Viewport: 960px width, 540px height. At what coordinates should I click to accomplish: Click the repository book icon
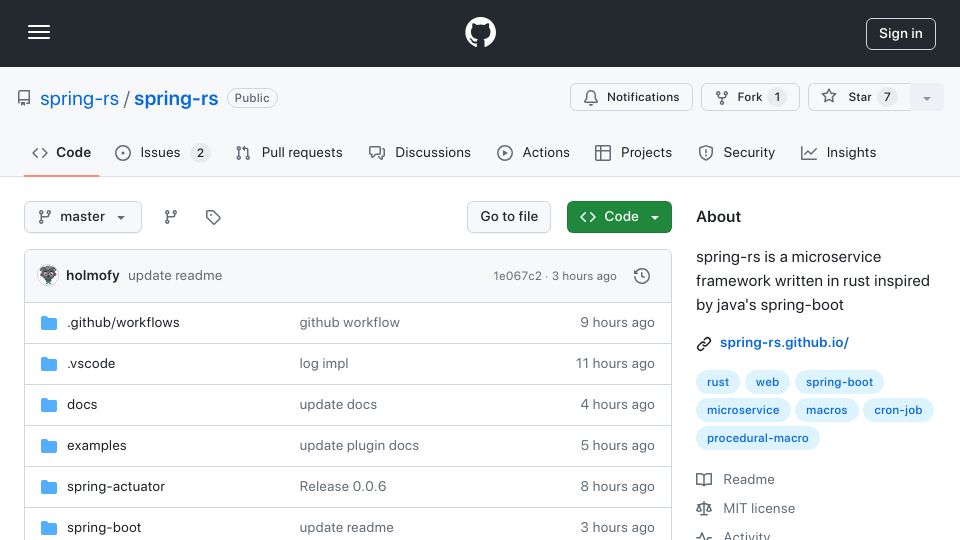point(24,98)
